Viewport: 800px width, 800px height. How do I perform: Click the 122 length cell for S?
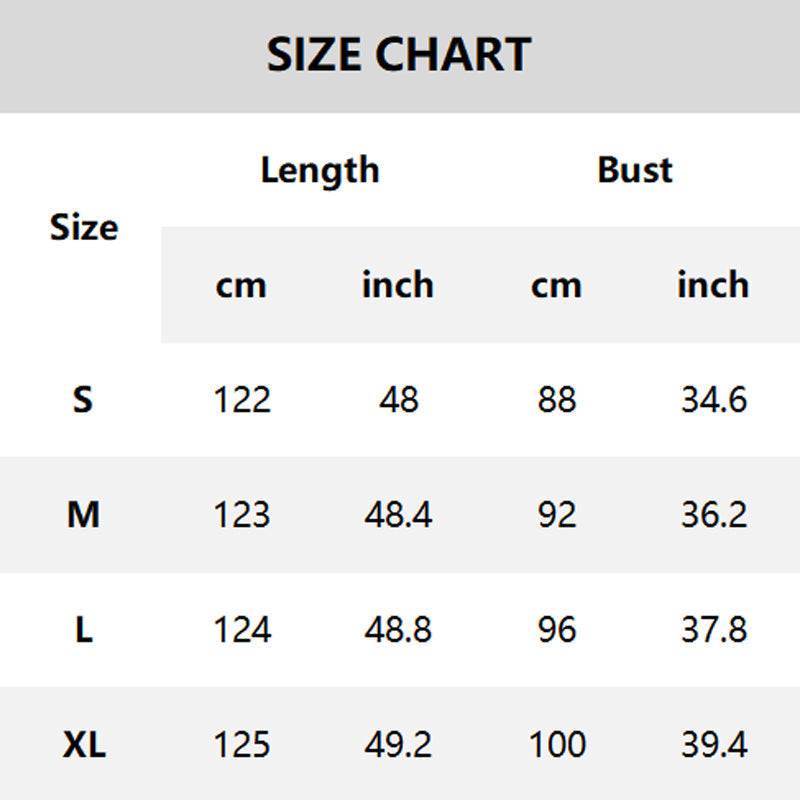click(242, 400)
